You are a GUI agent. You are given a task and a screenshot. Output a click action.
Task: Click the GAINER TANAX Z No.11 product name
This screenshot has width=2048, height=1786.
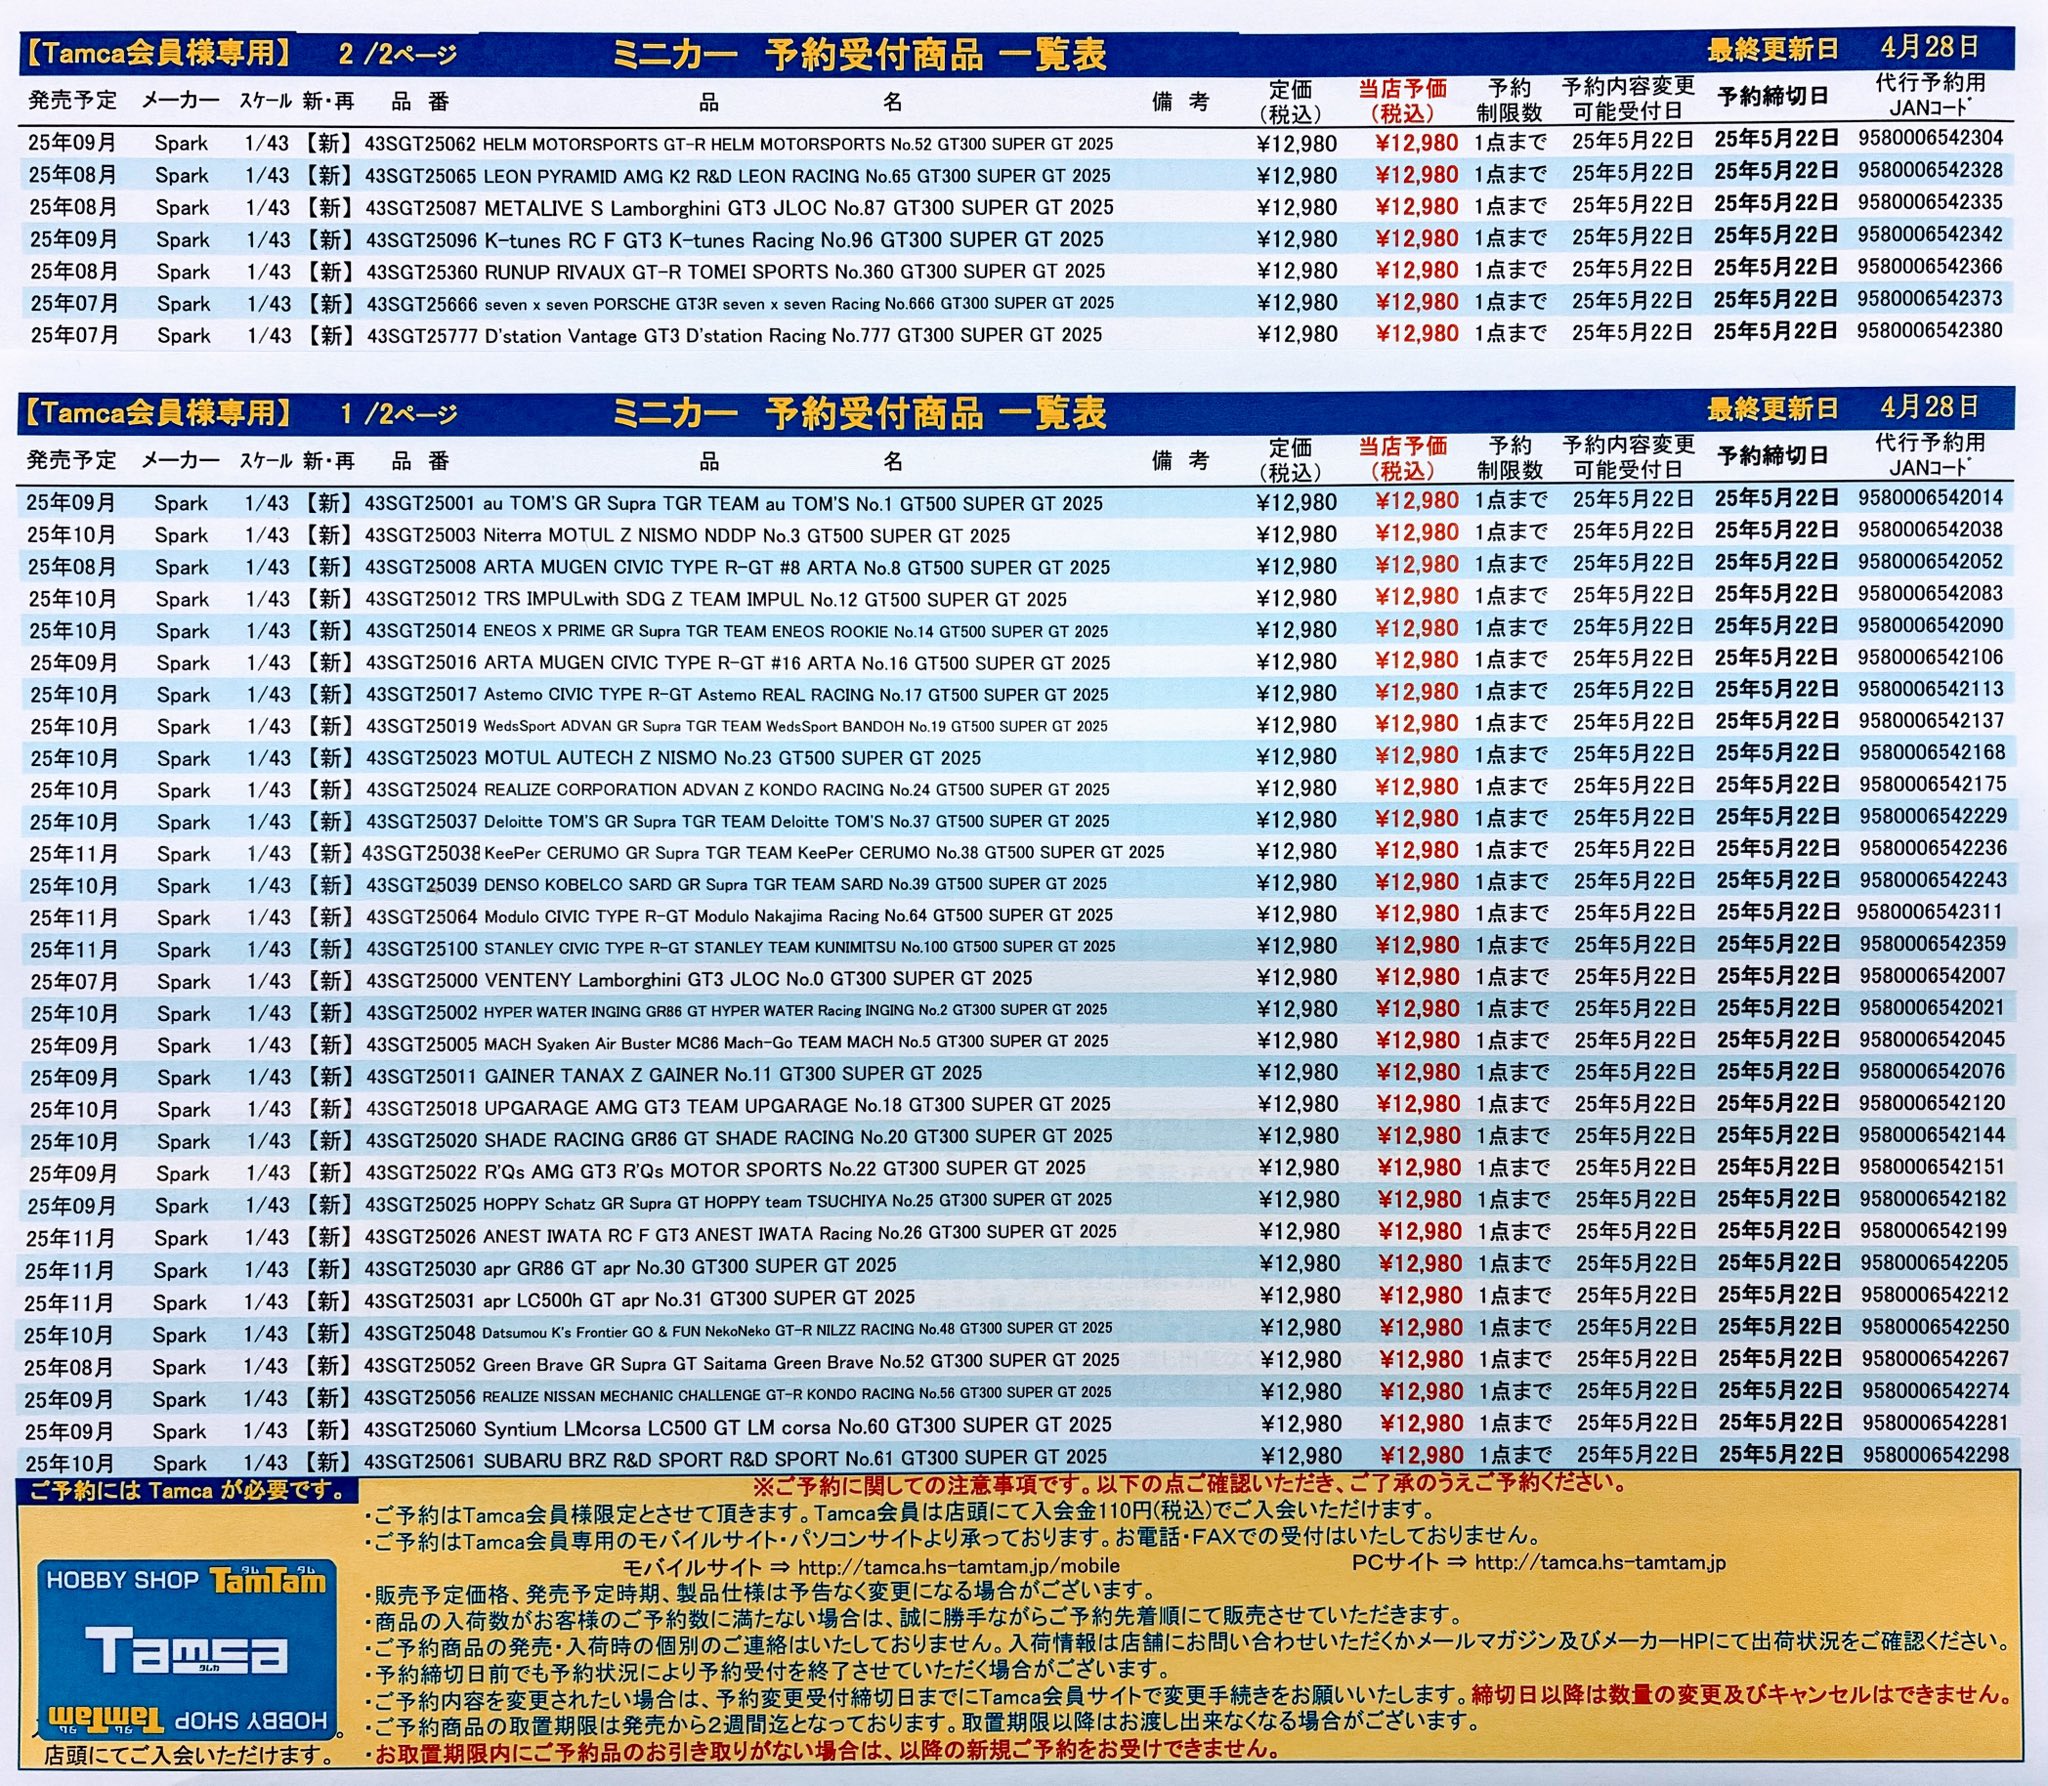pyautogui.click(x=733, y=1075)
